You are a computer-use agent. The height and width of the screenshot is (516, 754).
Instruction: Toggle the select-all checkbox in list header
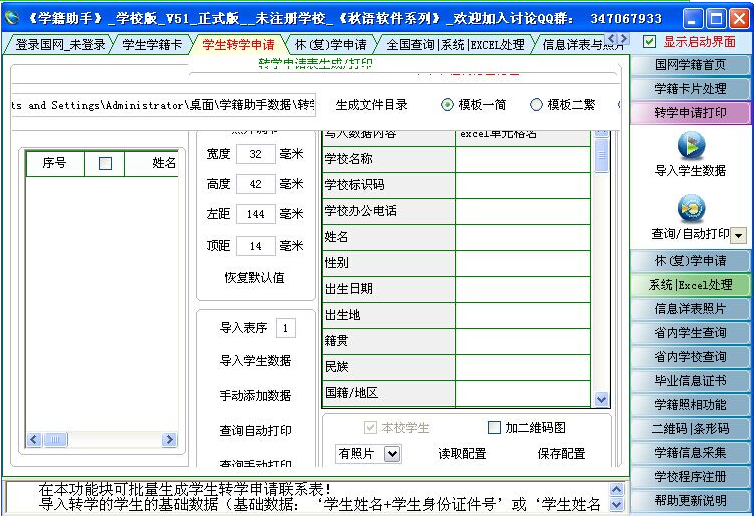(x=105, y=163)
